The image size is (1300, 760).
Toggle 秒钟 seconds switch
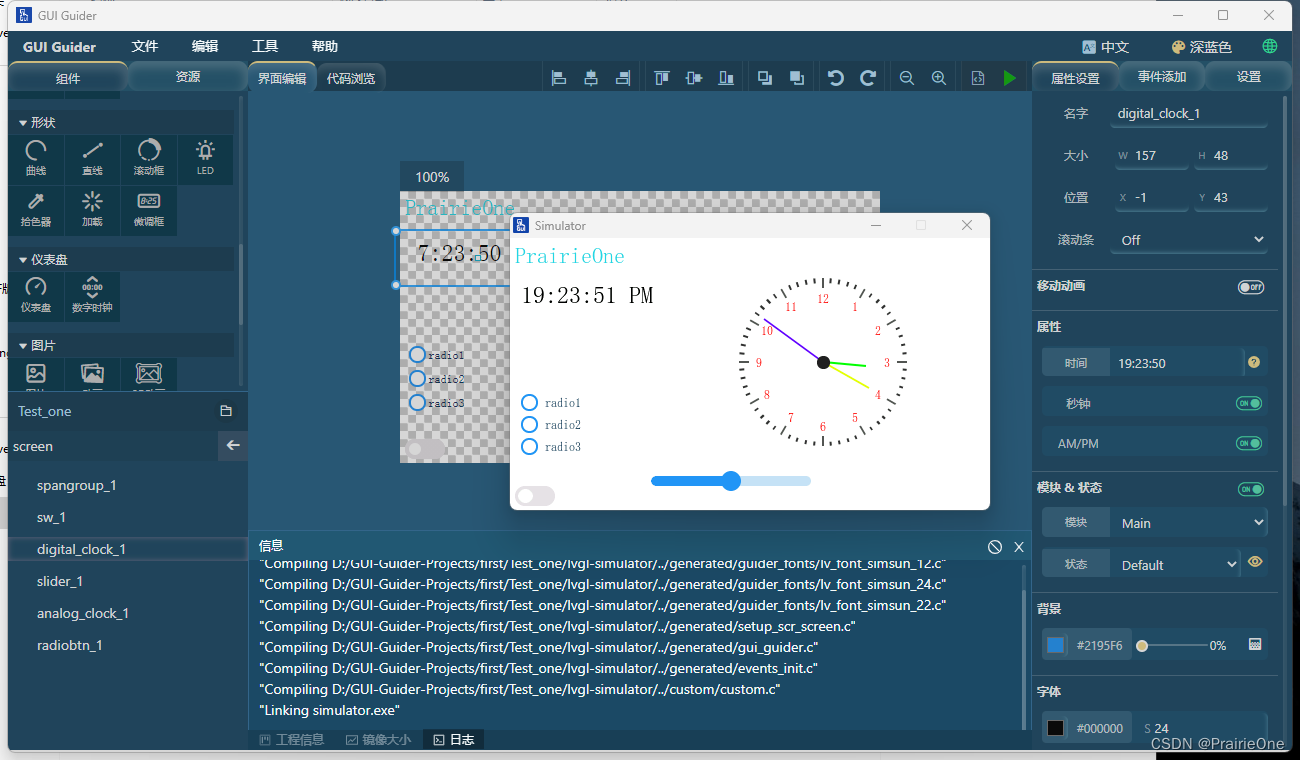[1249, 404]
